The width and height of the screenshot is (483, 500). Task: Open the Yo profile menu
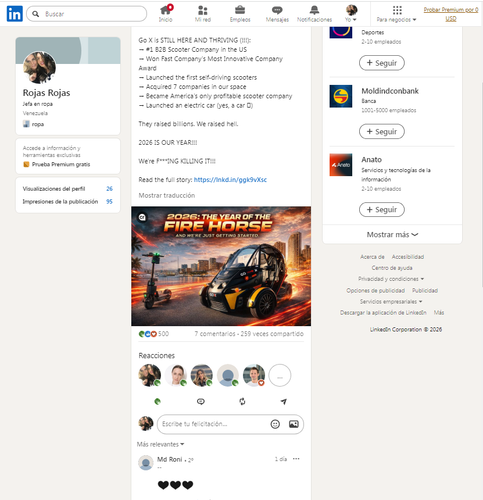pyautogui.click(x=351, y=14)
